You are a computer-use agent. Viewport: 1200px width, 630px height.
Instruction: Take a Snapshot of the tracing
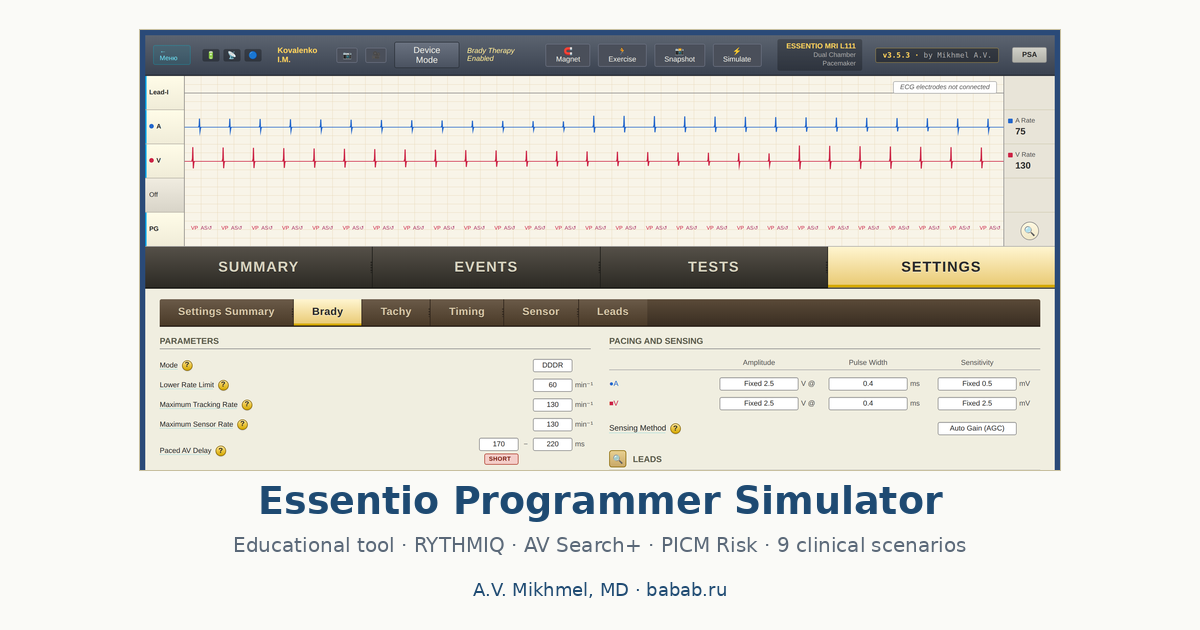tap(680, 55)
